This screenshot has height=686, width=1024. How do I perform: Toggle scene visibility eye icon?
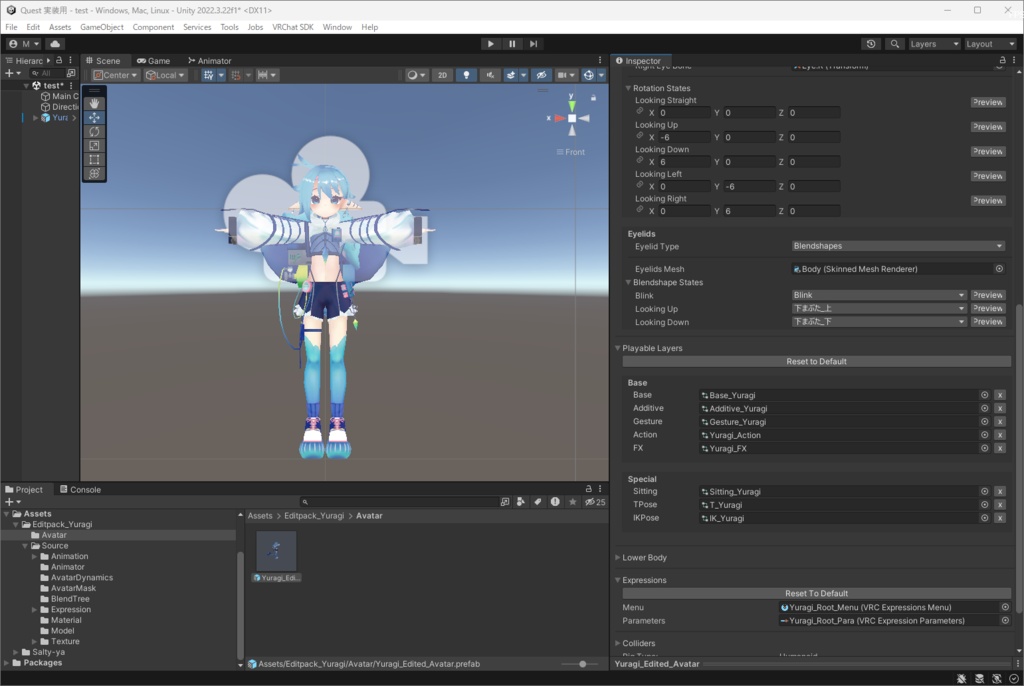[x=541, y=75]
